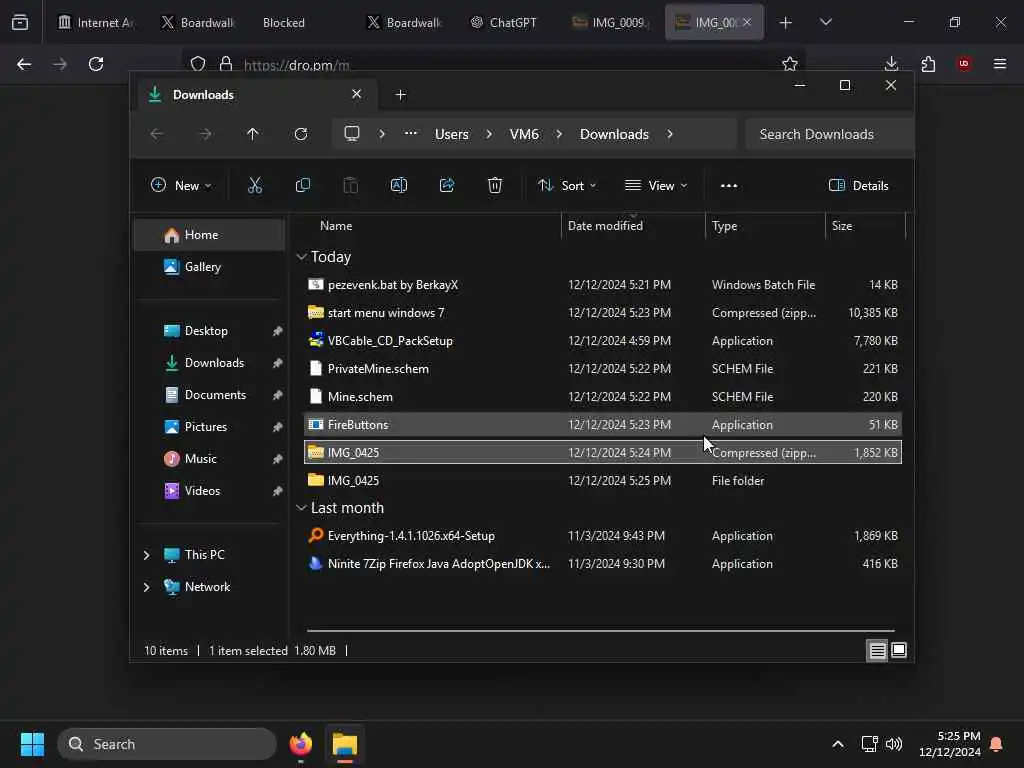
Task: Refresh the Downloads folder view
Action: (x=300, y=134)
